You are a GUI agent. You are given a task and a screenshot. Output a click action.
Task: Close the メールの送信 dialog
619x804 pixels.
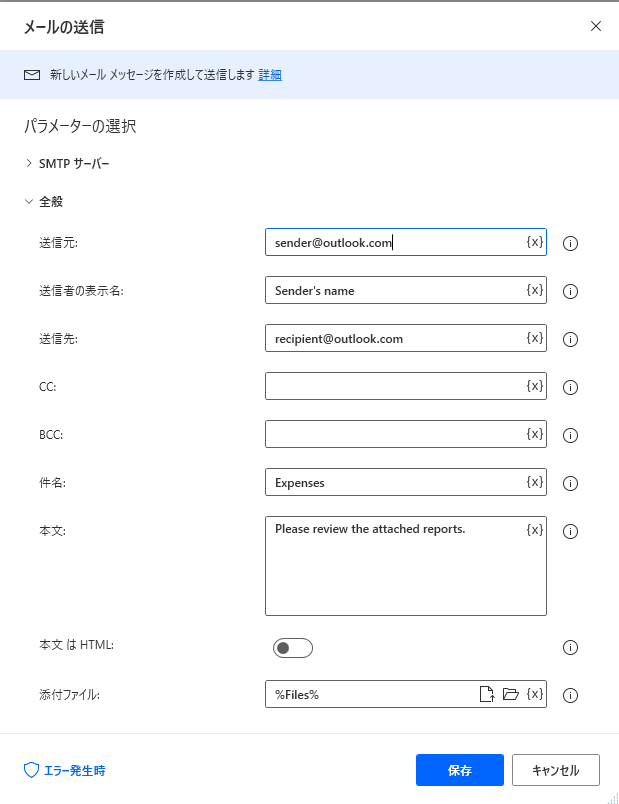click(x=595, y=26)
